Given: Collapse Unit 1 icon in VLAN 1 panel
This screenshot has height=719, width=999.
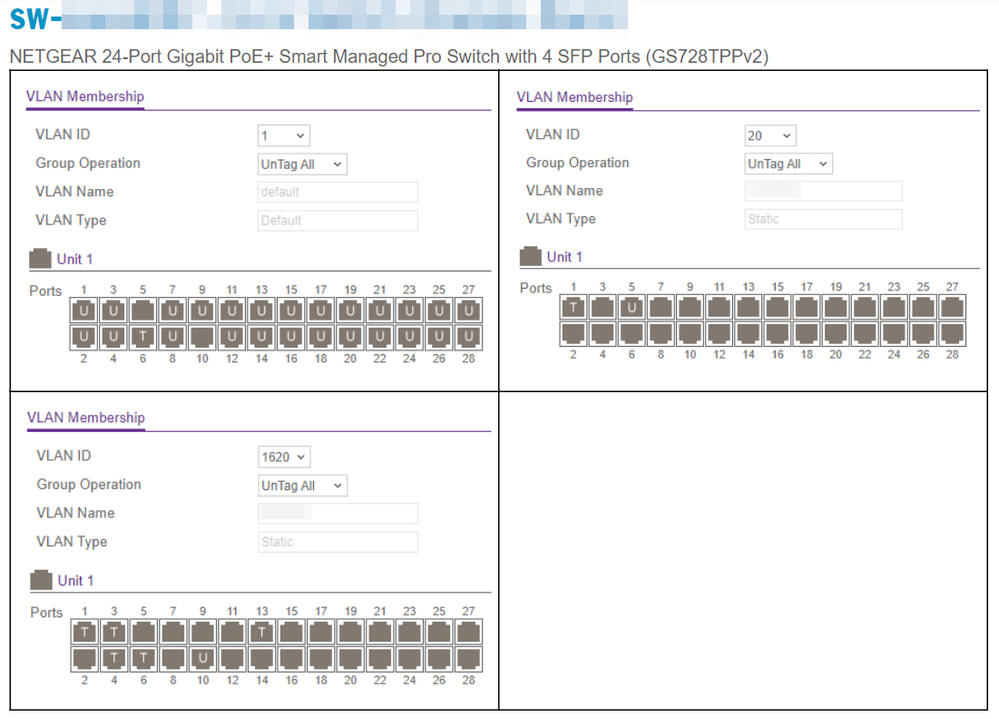Looking at the screenshot, I should pos(40,259).
